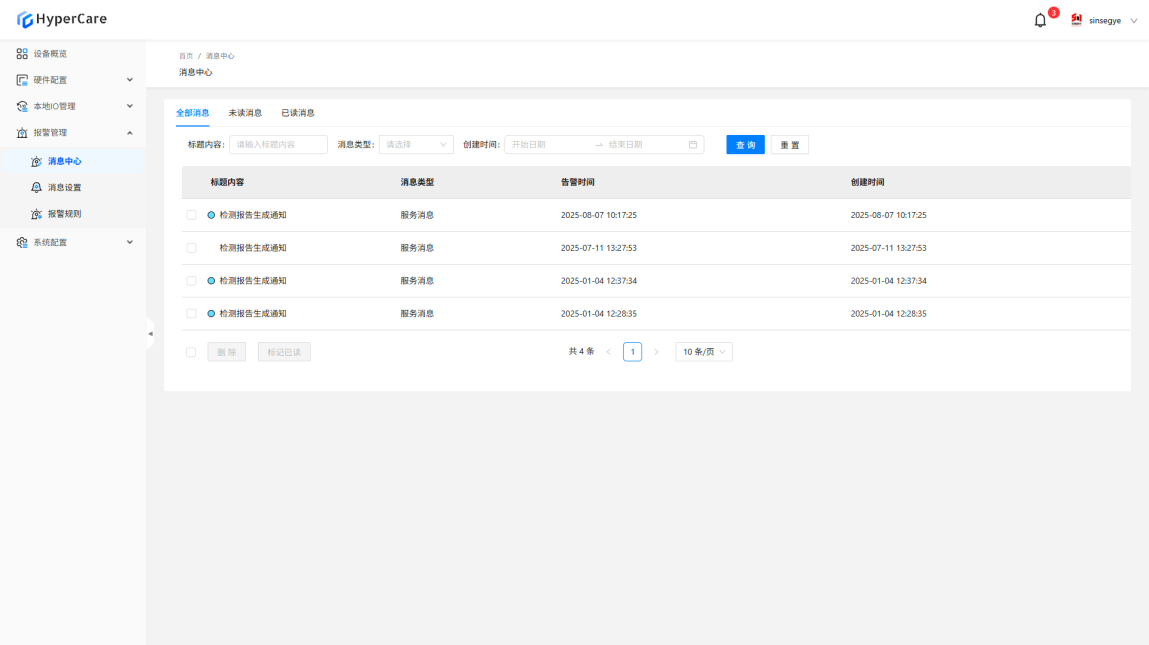Click the 报警规则 sidebar icon
Image resolution: width=1149 pixels, height=645 pixels.
point(37,214)
